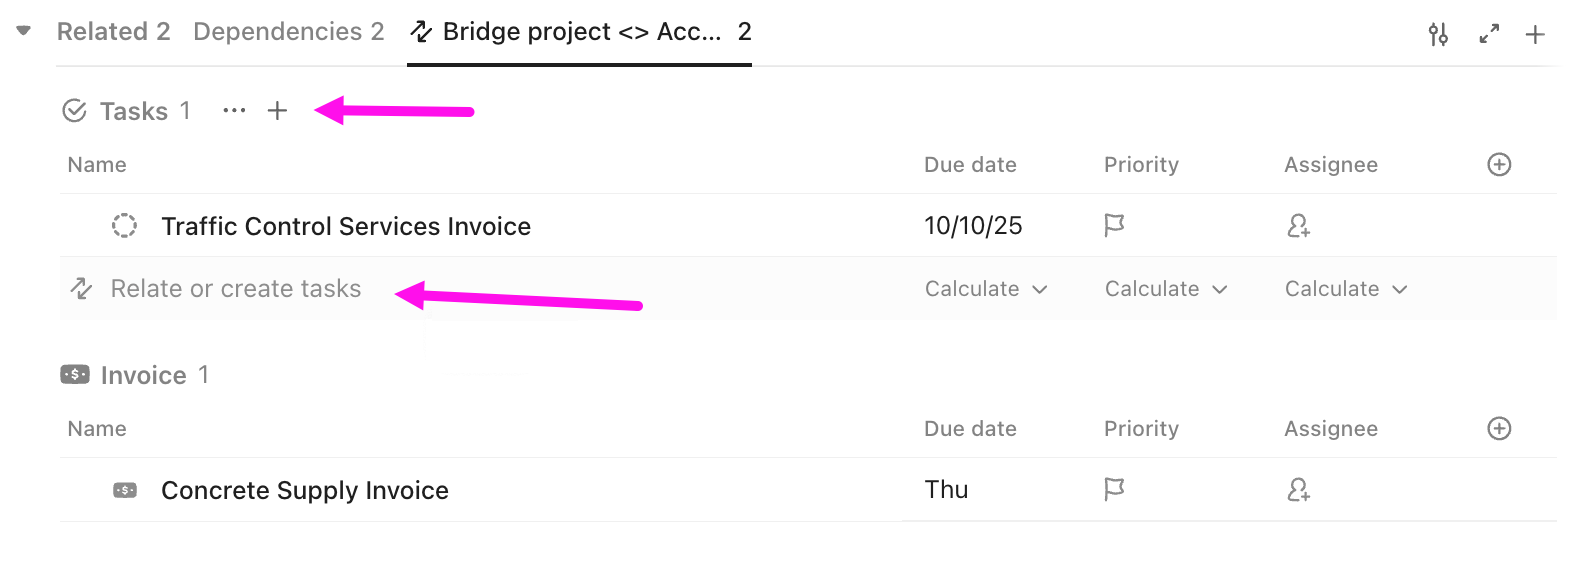This screenshot has width=1578, height=562.
Task: Collapse section with top-left triangle
Action: coord(24,31)
